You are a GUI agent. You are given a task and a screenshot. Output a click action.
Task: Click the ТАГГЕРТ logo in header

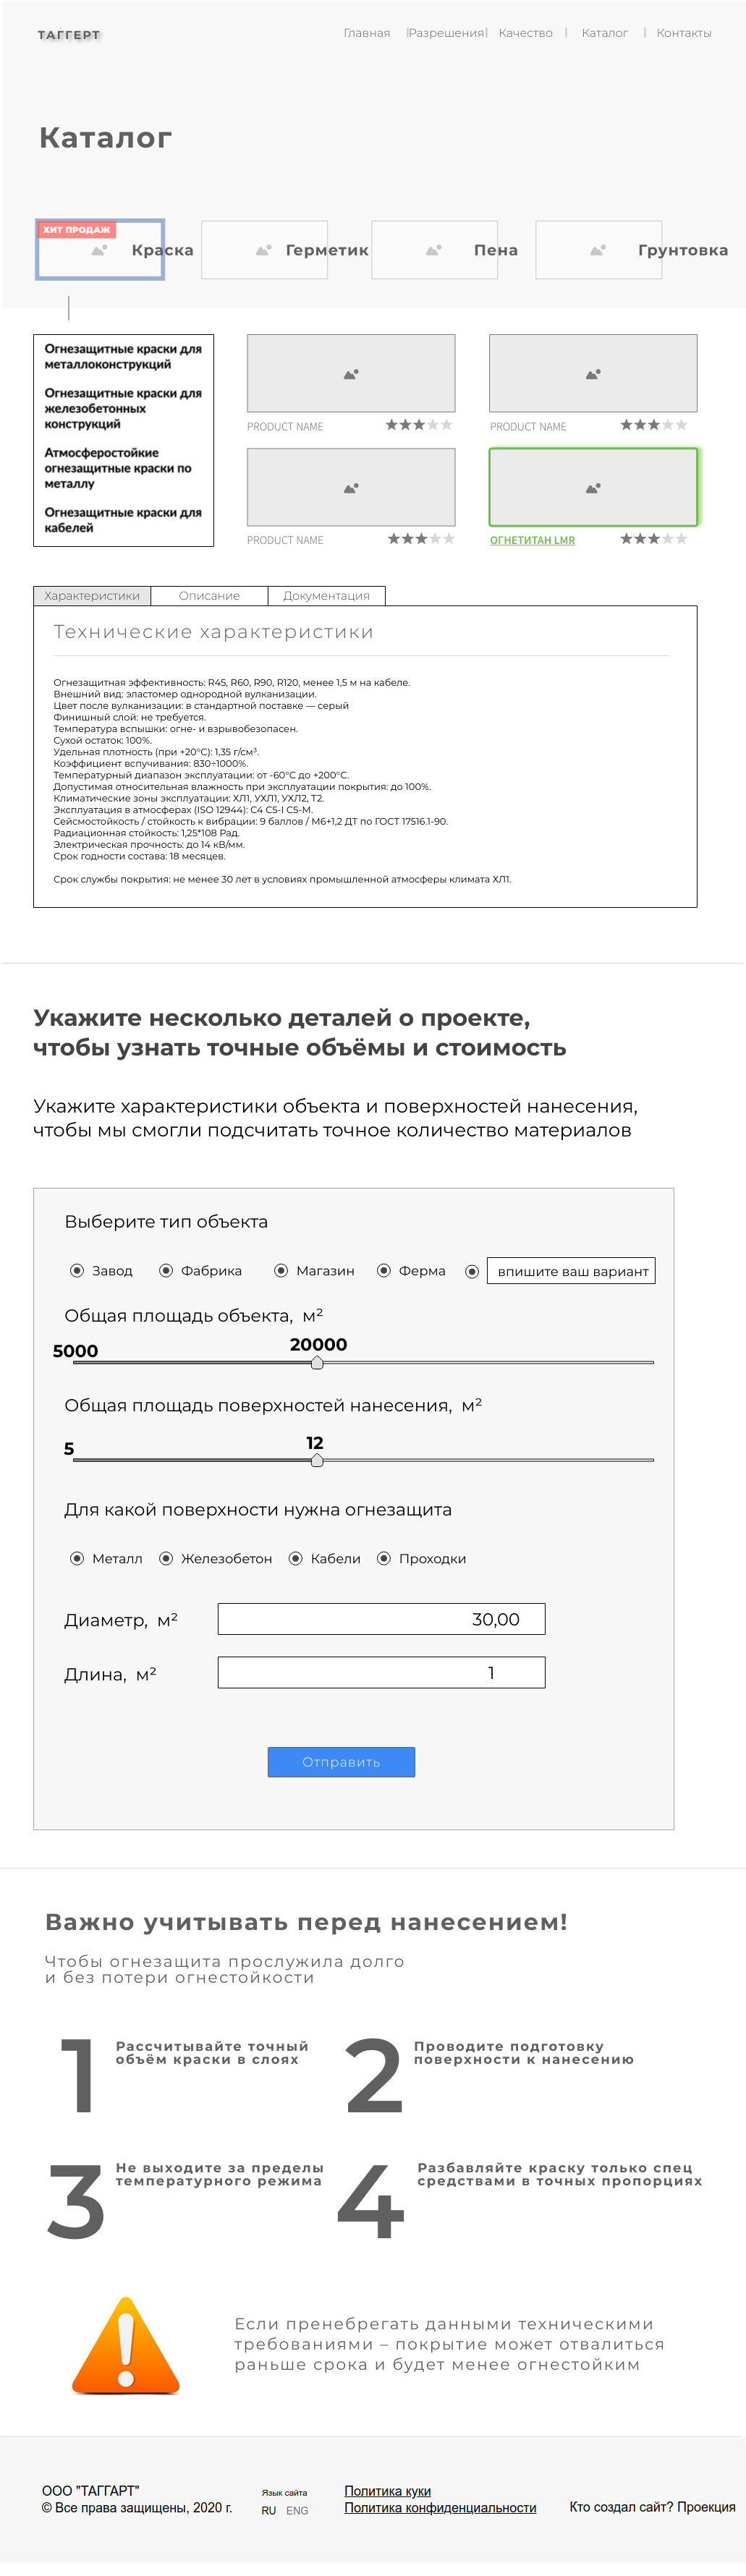tap(69, 35)
